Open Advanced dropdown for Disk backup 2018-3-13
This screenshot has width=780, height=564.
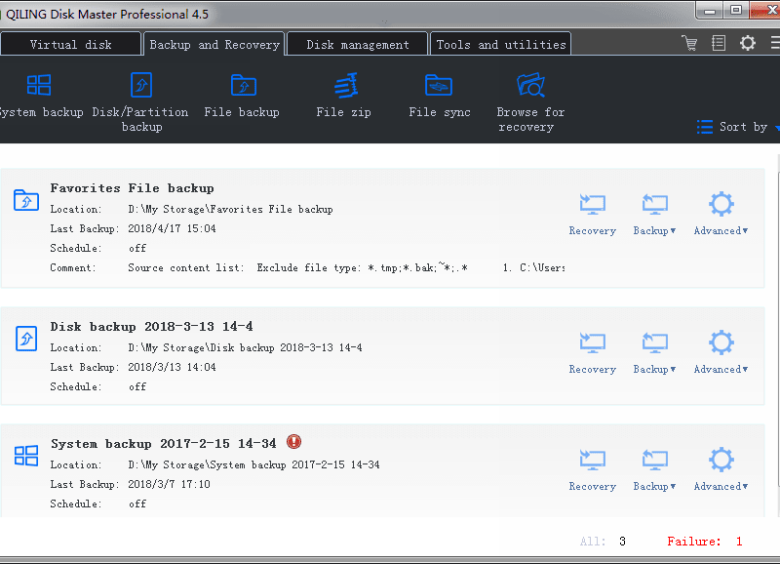(721, 352)
